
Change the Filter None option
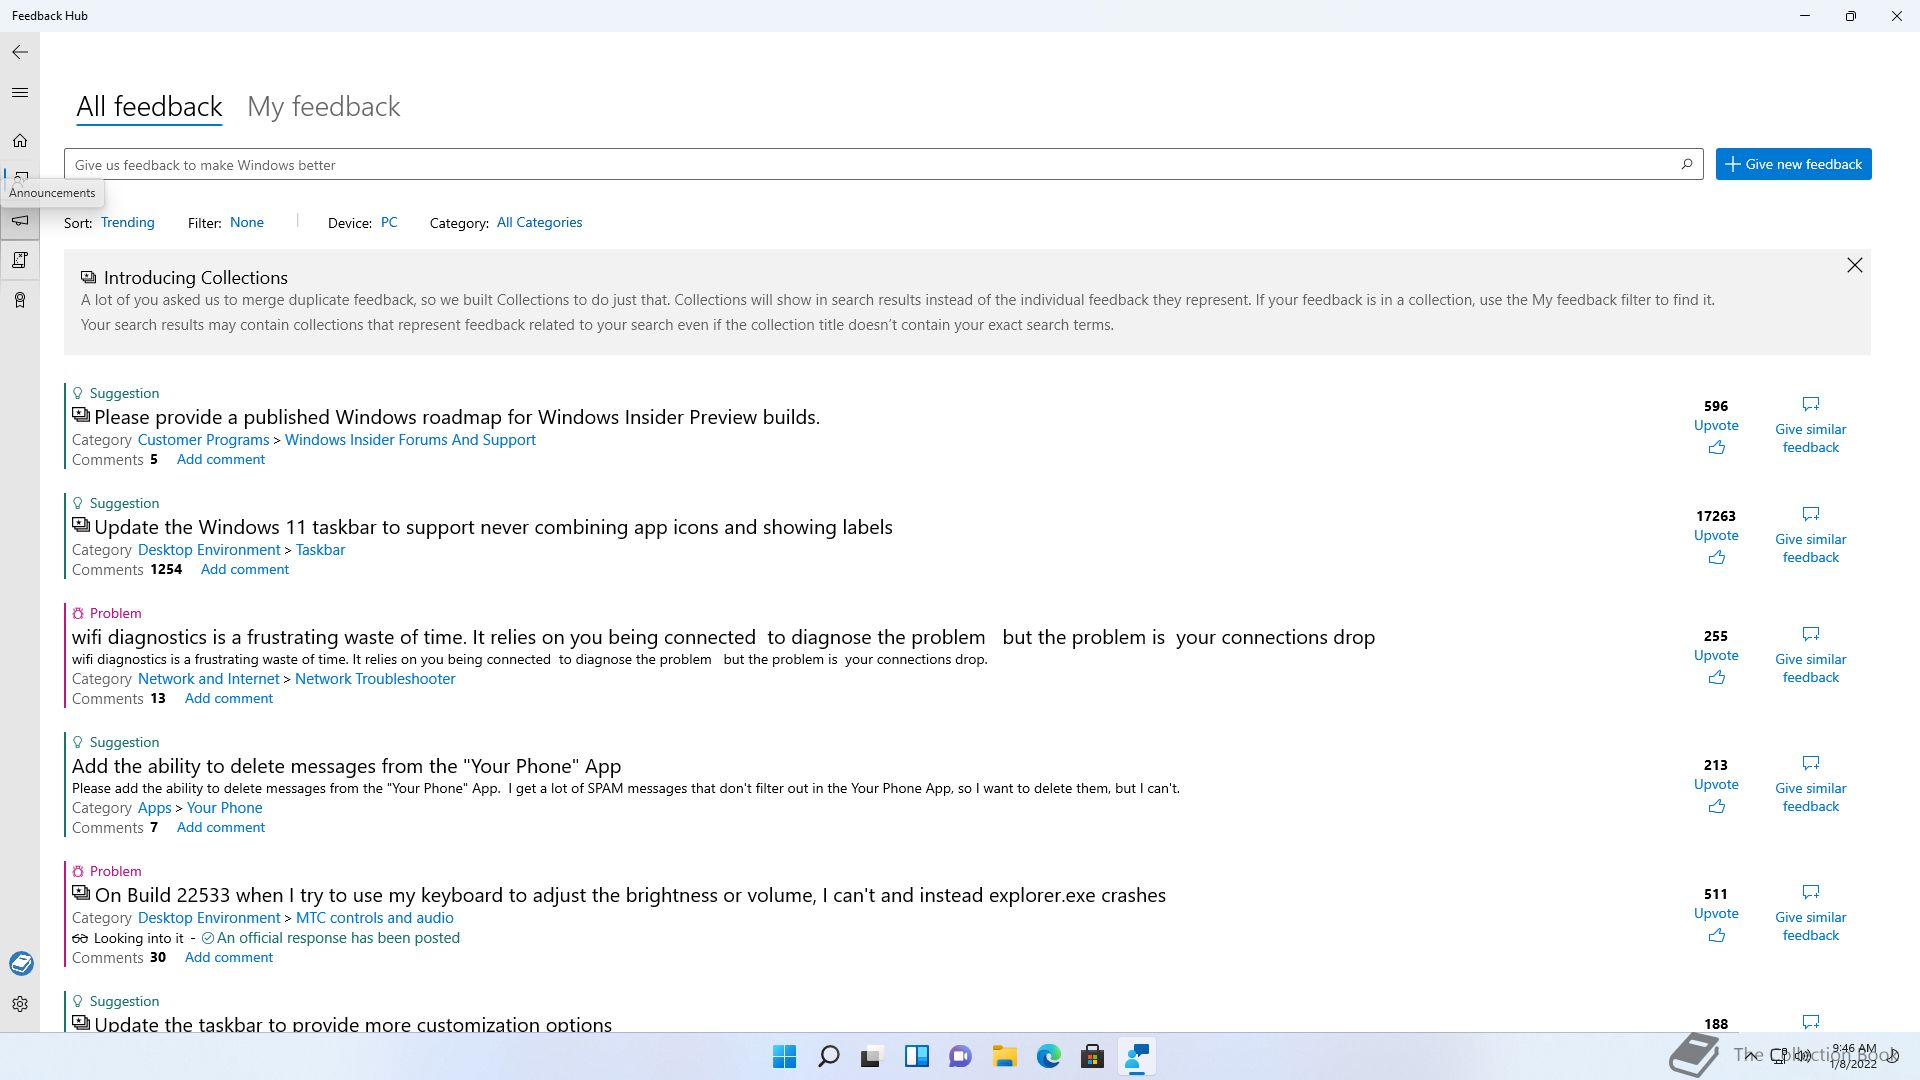coord(247,222)
